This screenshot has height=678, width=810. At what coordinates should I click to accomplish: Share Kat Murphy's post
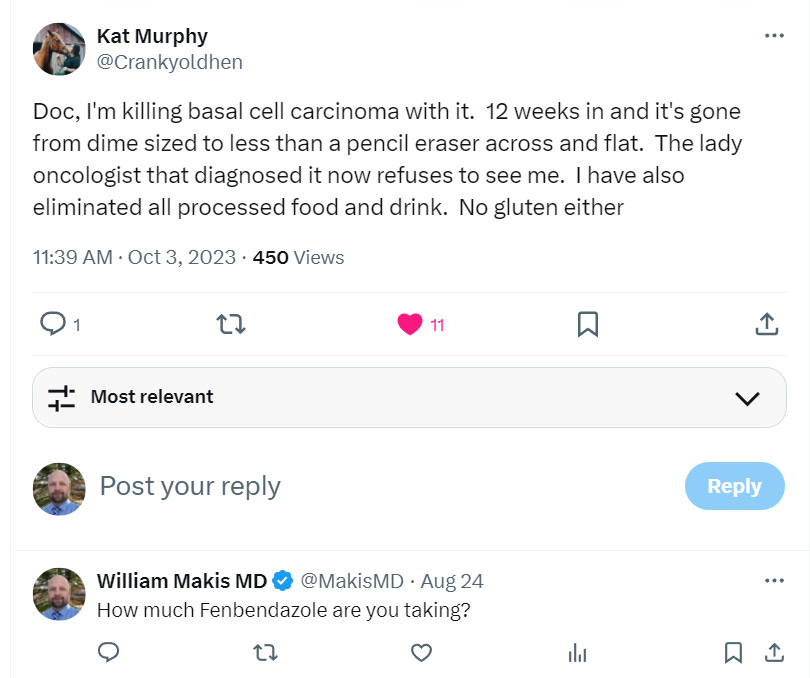point(766,324)
